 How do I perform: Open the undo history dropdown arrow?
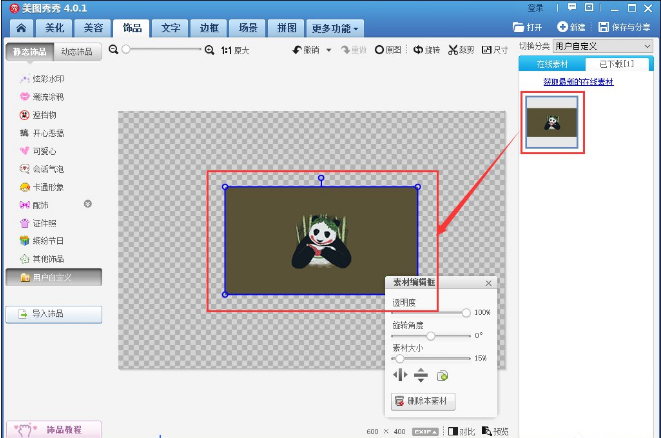click(329, 50)
